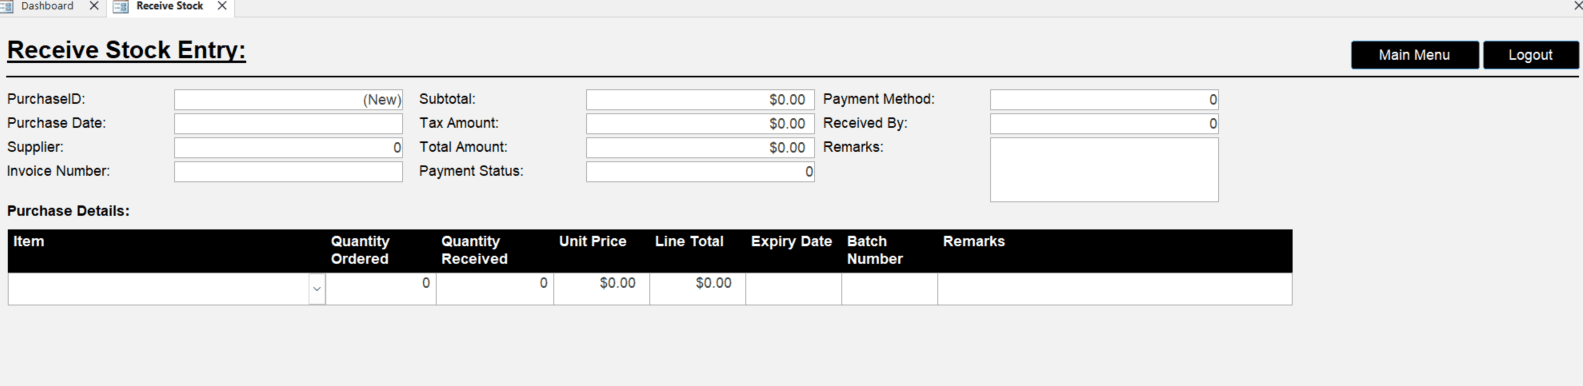
Task: Click the Receive Stock tab form icon
Action: (121, 7)
